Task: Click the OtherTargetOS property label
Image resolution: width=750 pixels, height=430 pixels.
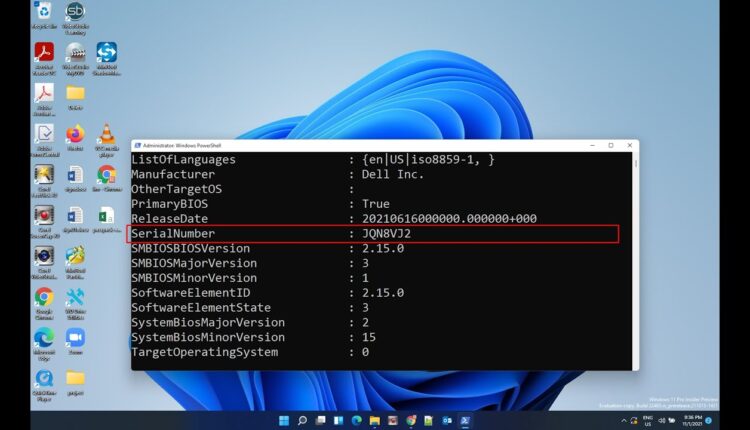Action: pos(176,189)
